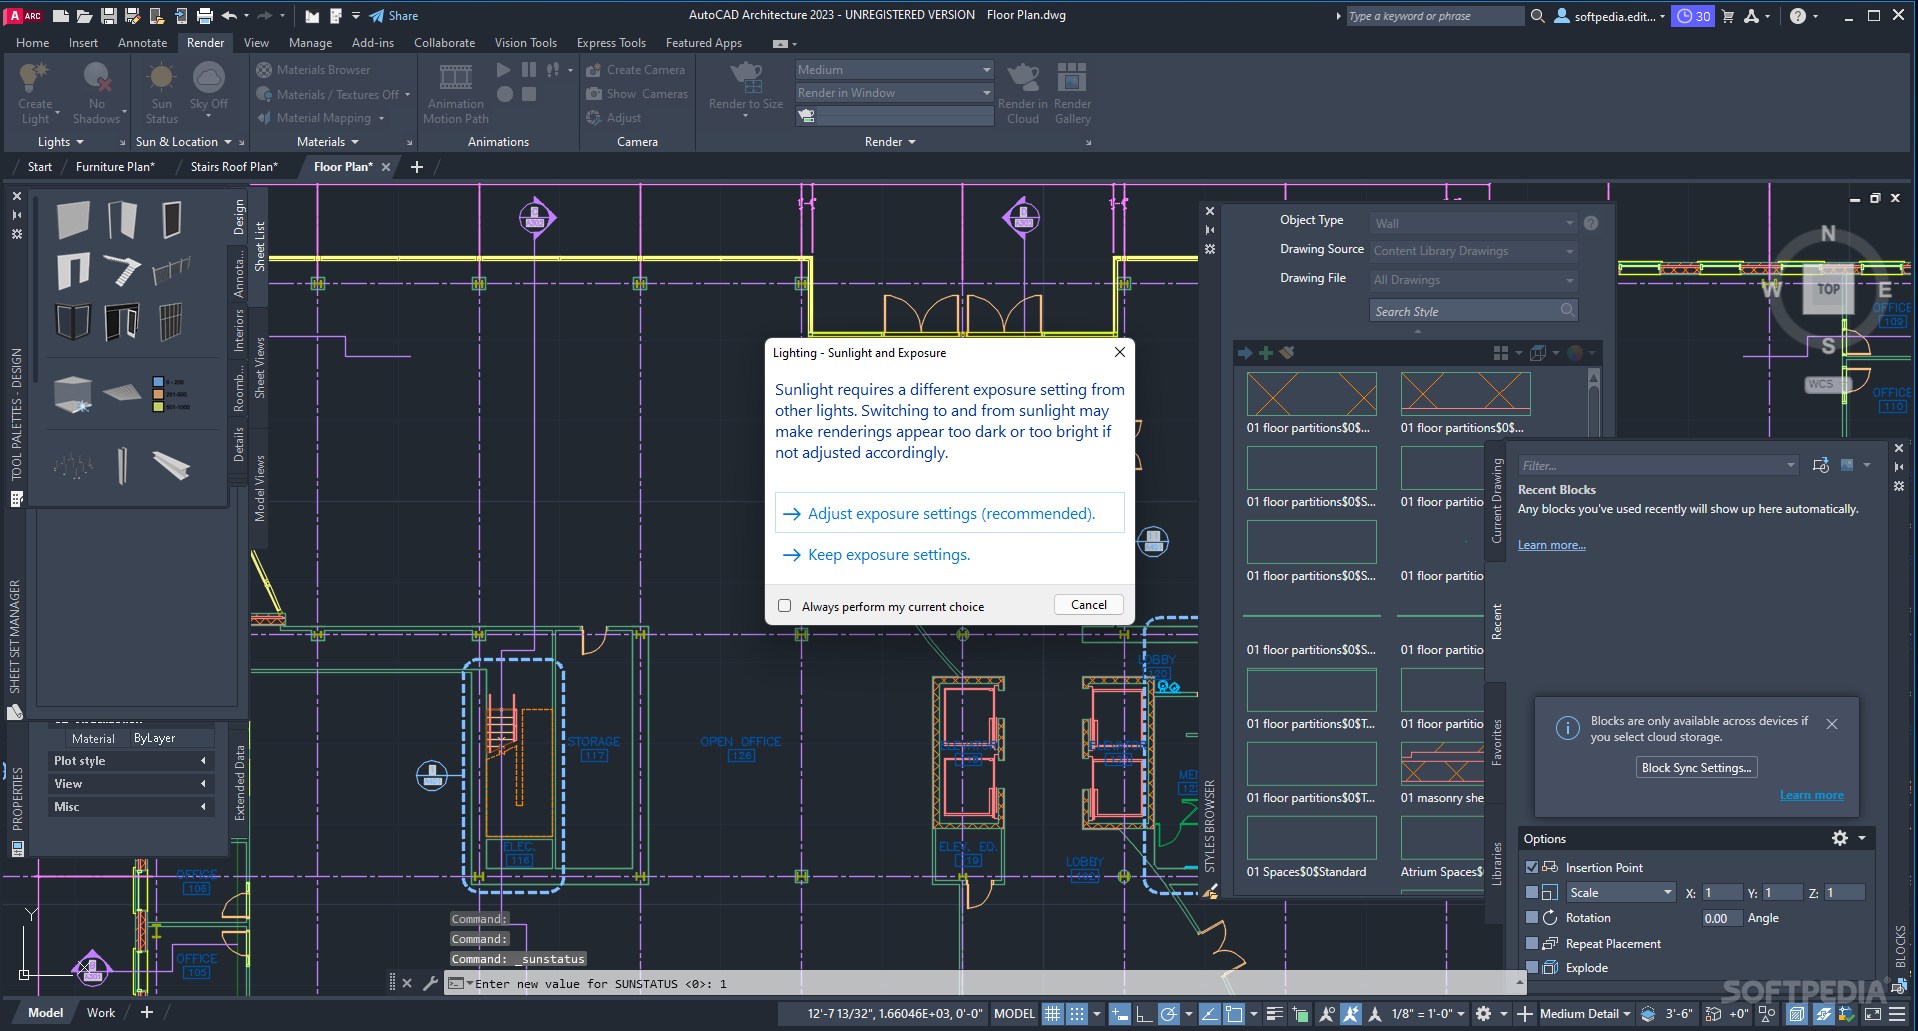Enable the Repeat Placement checkbox
The height and width of the screenshot is (1031, 1918).
click(1532, 943)
